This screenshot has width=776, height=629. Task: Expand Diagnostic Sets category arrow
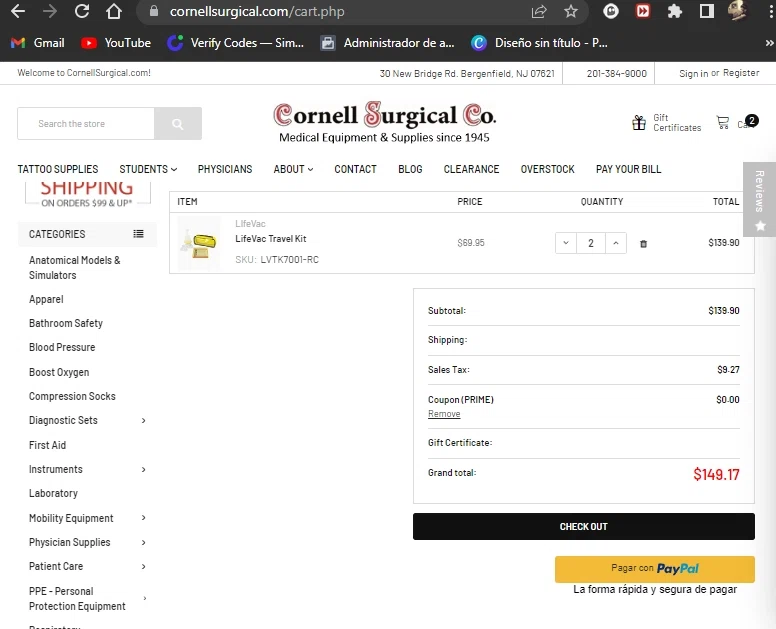(x=144, y=421)
